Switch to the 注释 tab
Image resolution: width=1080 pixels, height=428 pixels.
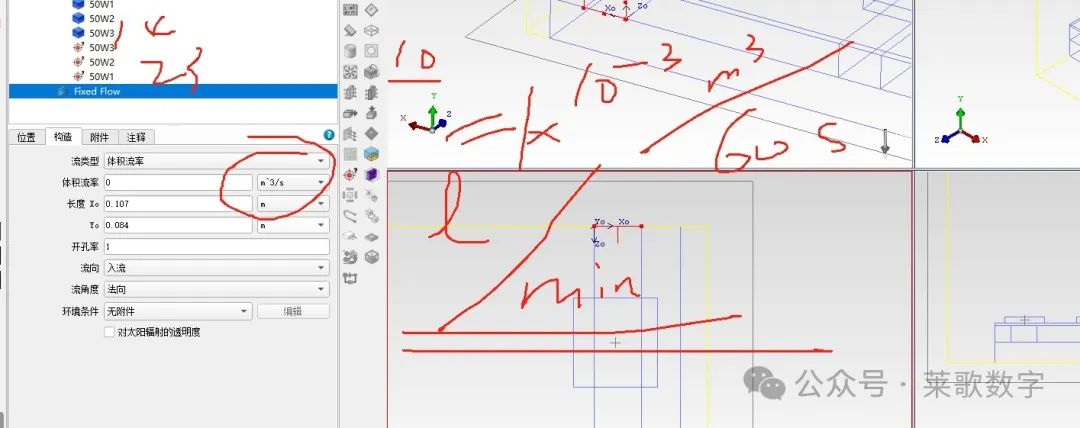click(x=136, y=137)
